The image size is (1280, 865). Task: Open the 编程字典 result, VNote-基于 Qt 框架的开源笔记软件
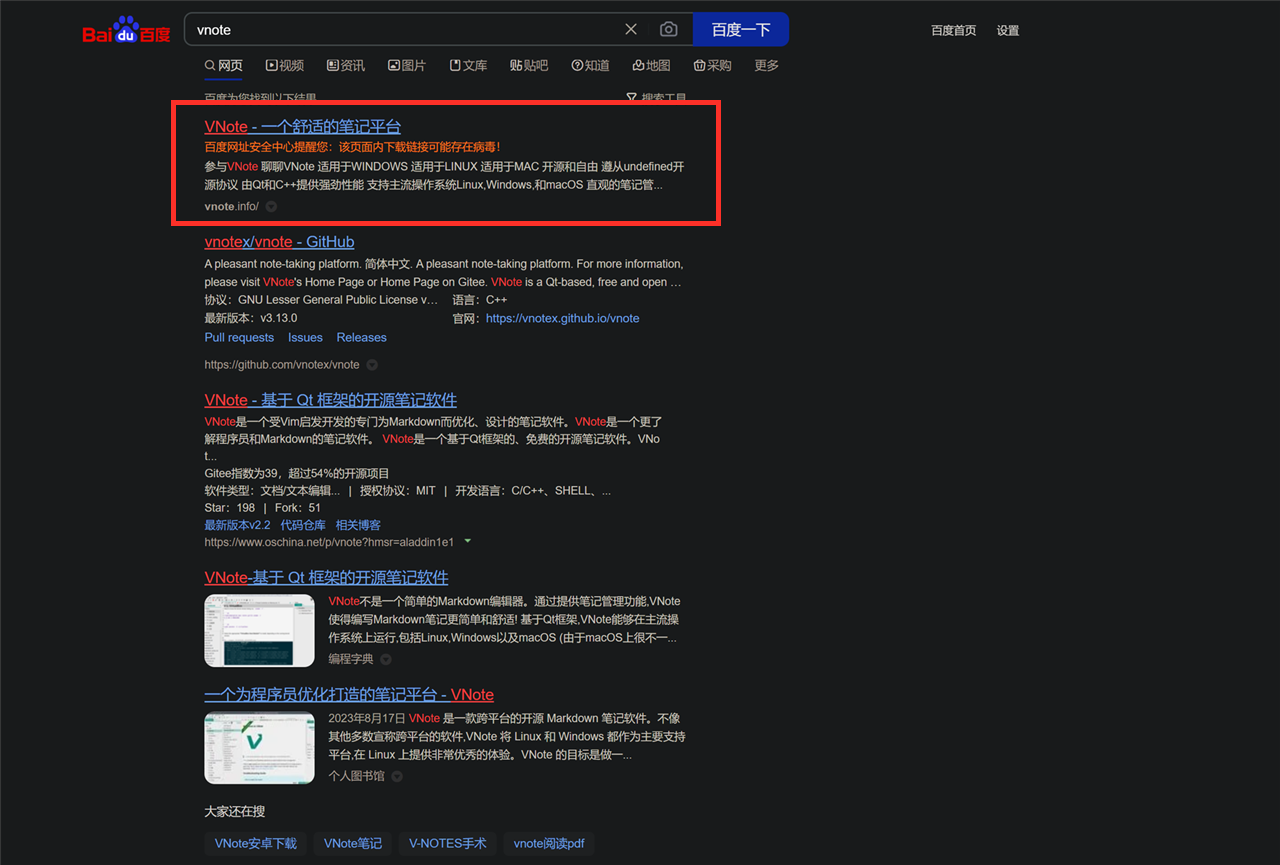click(326, 578)
